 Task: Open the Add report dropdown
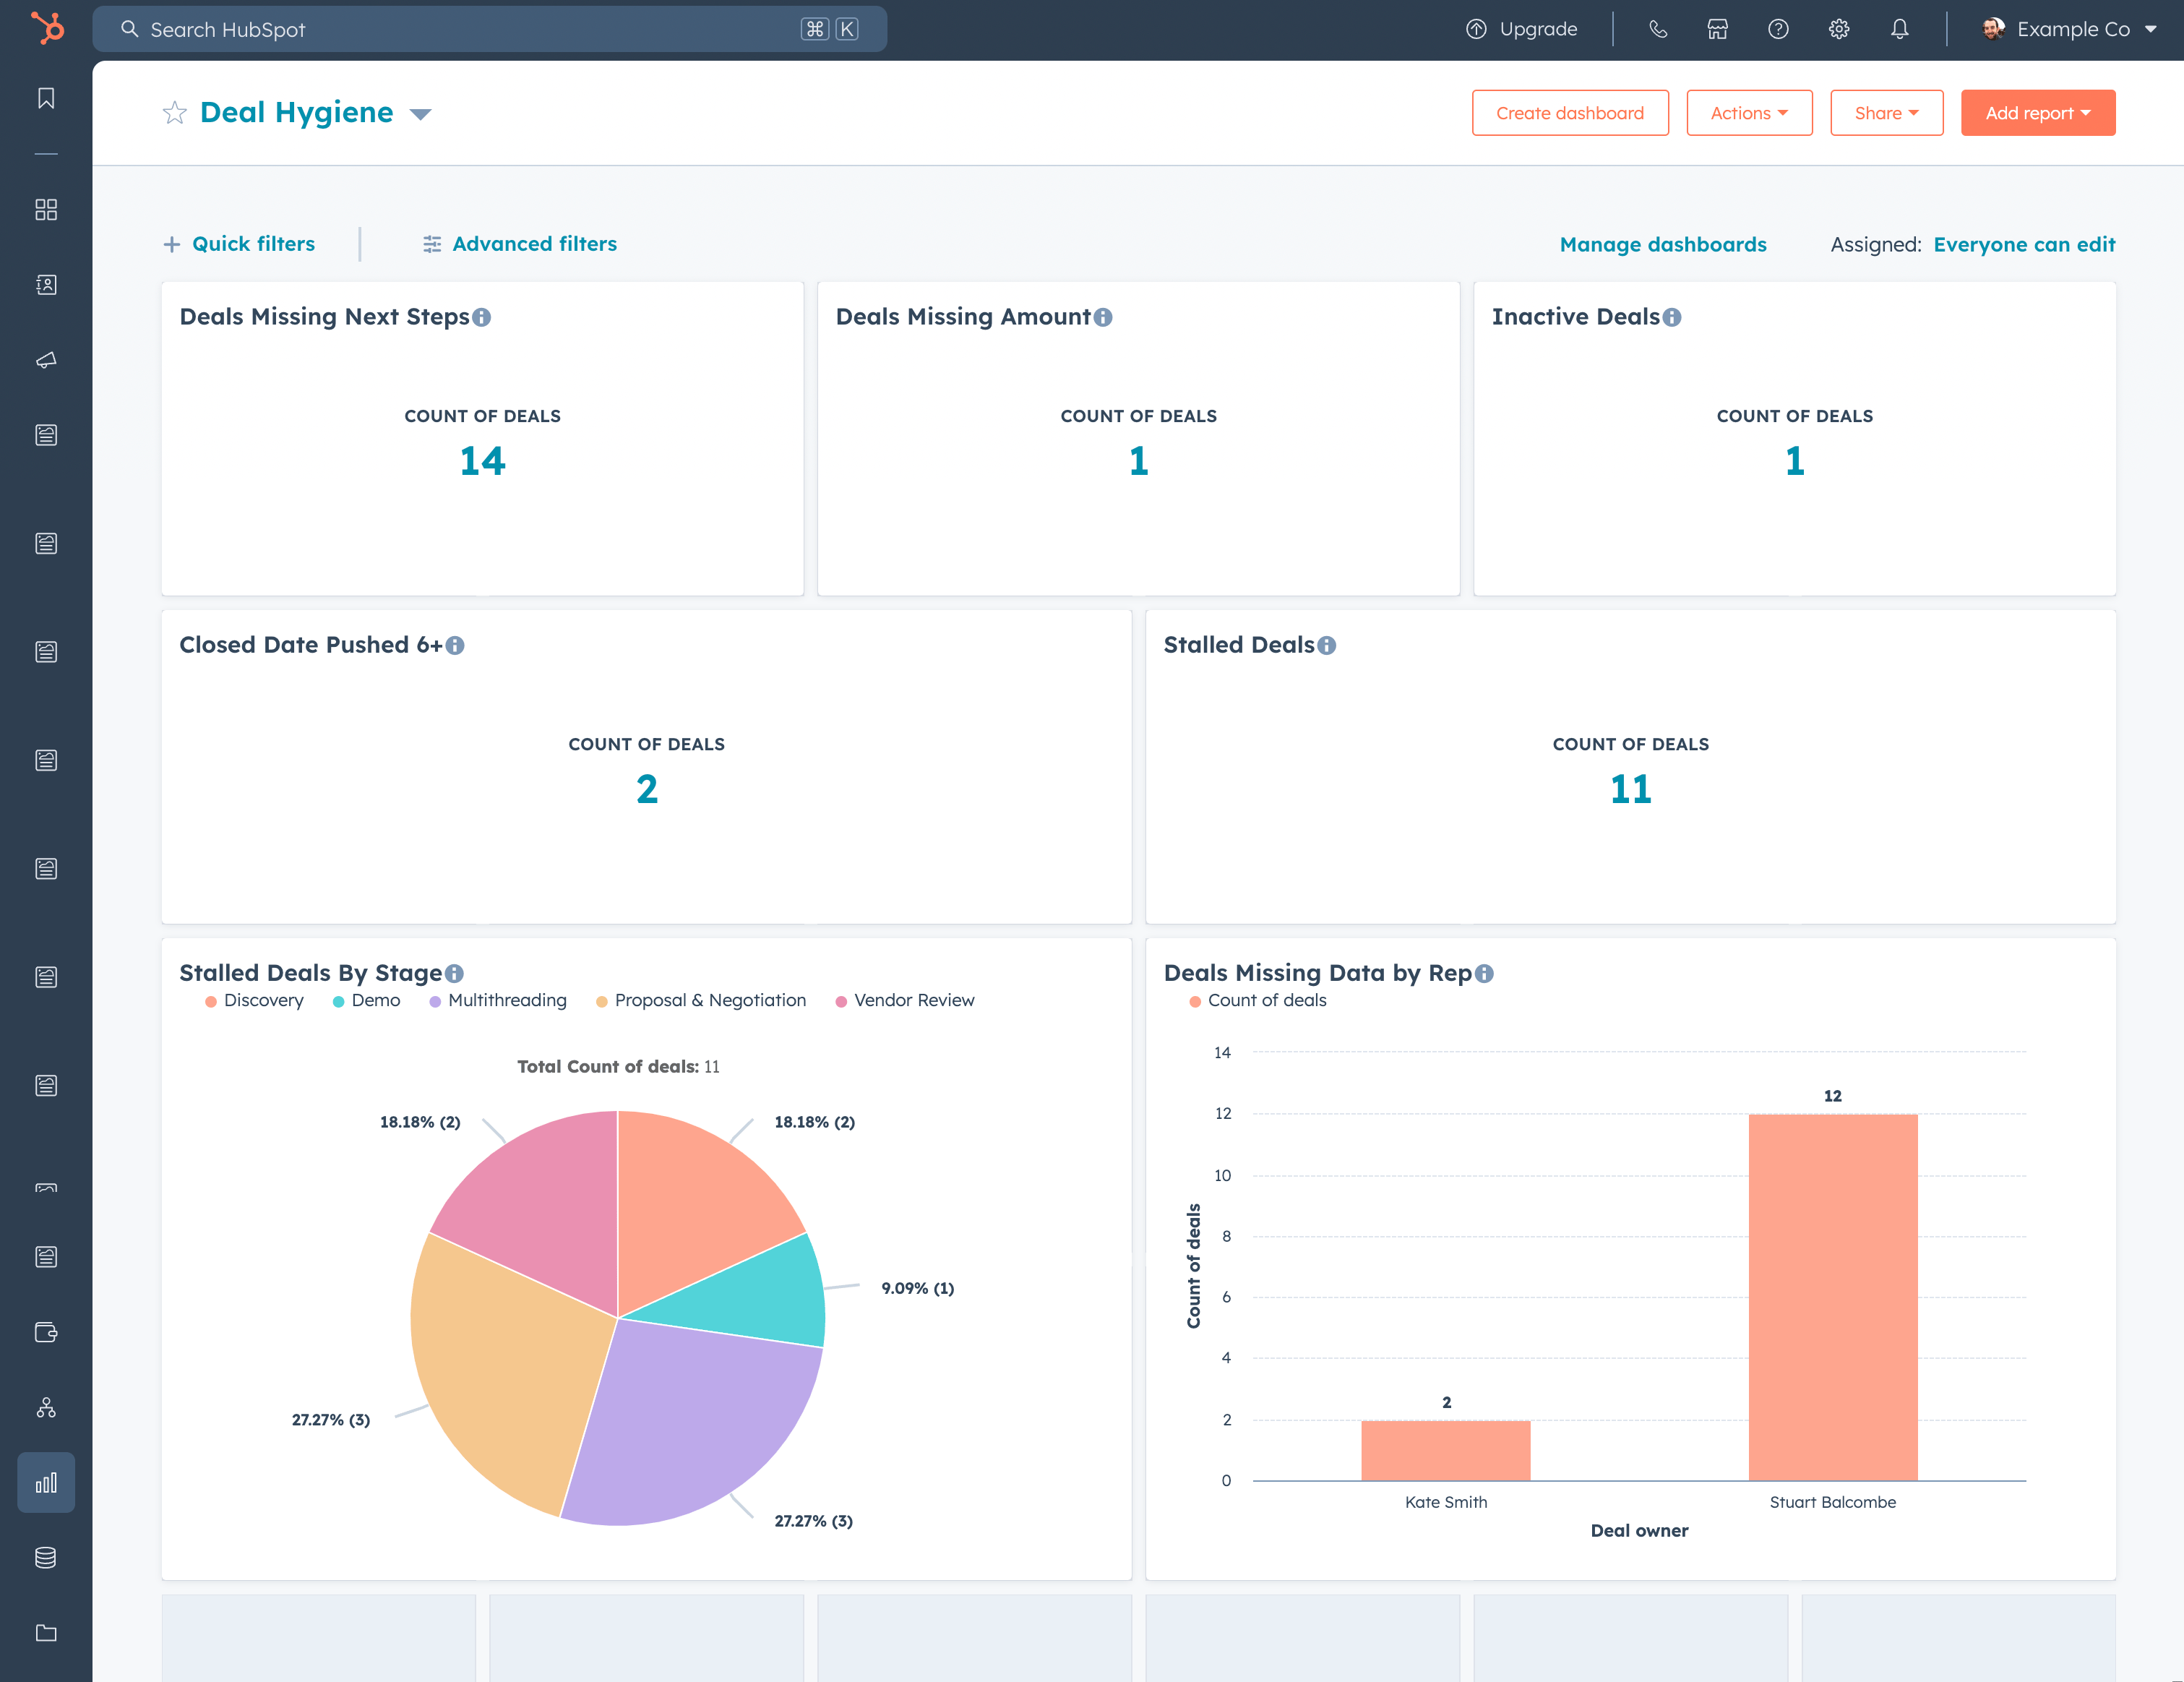click(x=2037, y=113)
